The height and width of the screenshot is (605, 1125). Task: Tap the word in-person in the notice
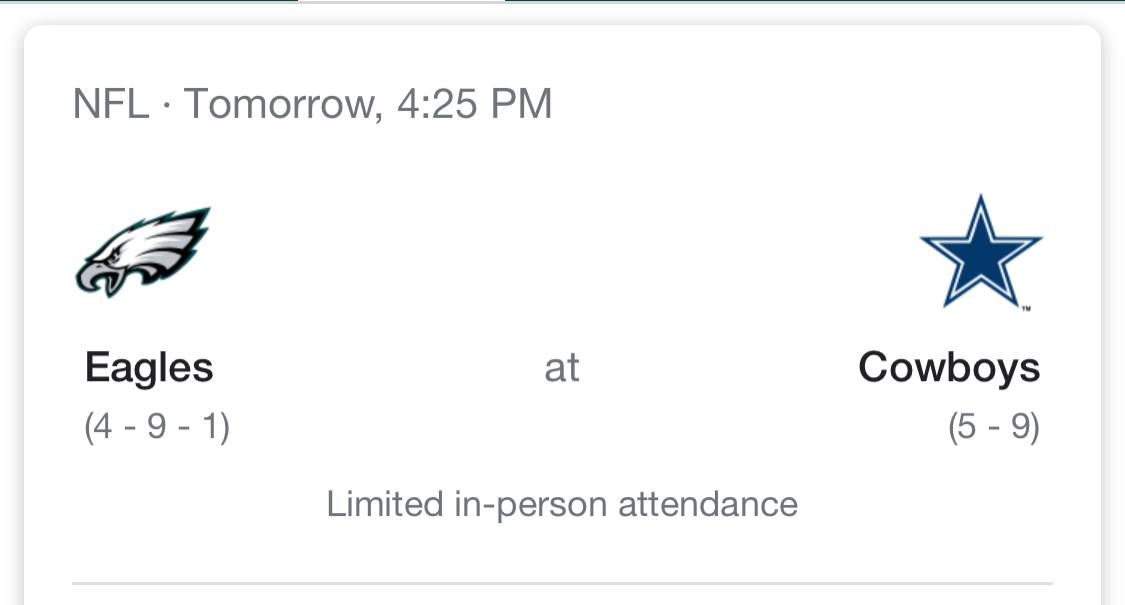click(531, 505)
